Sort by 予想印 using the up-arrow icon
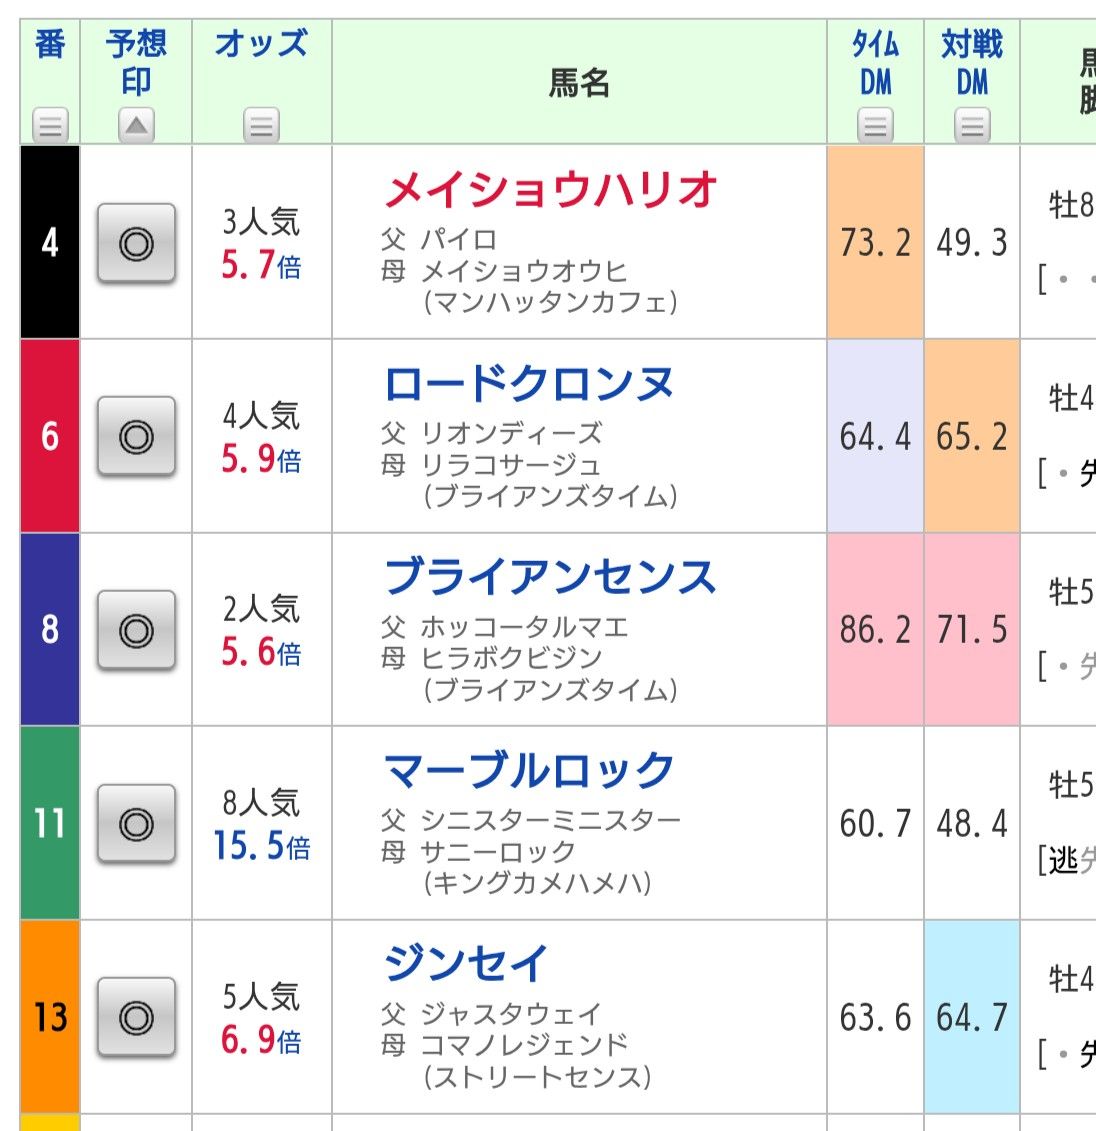Image resolution: width=1096 pixels, height=1131 pixels. (x=136, y=126)
